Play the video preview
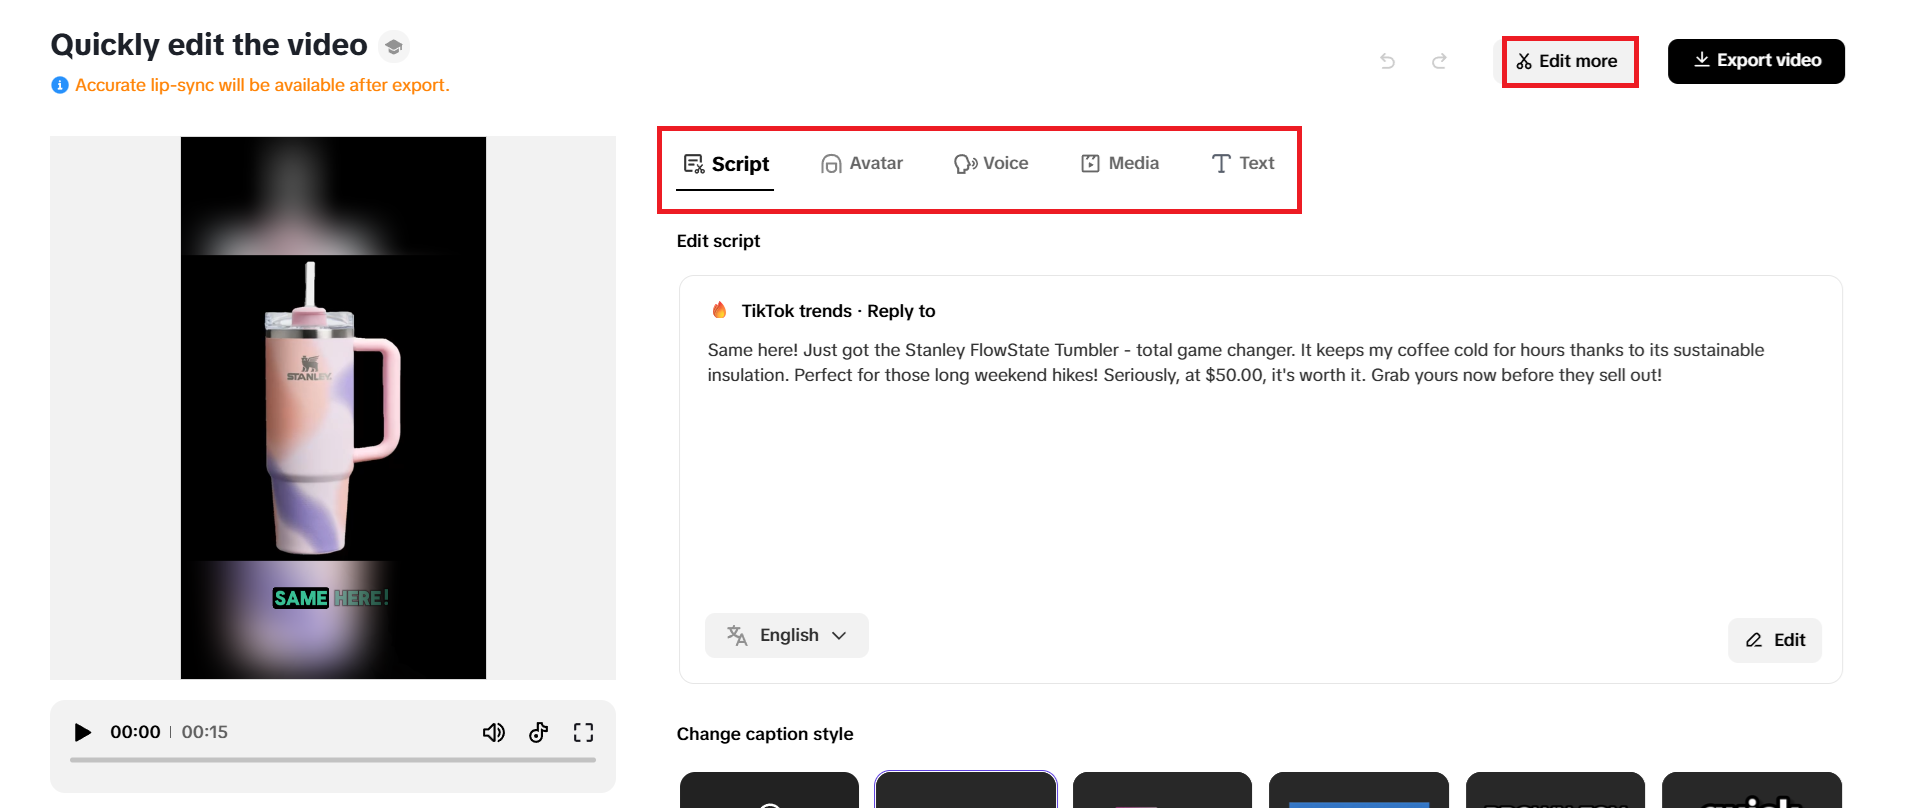Image resolution: width=1906 pixels, height=808 pixels. coord(83,732)
